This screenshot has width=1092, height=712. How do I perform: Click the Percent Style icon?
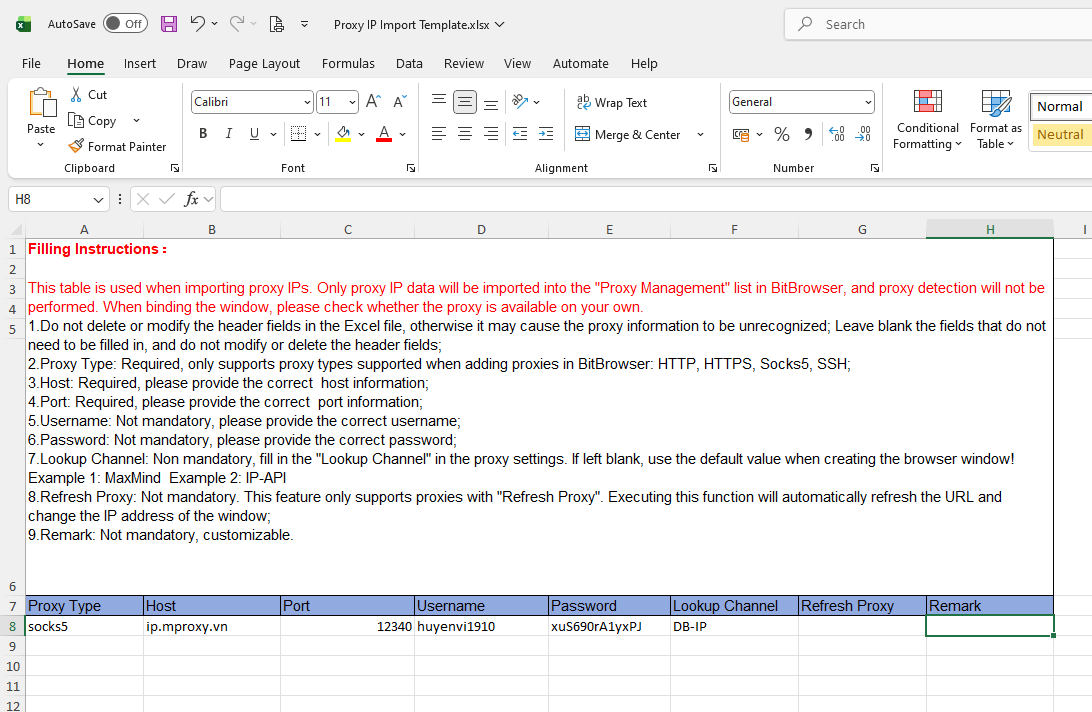[782, 134]
